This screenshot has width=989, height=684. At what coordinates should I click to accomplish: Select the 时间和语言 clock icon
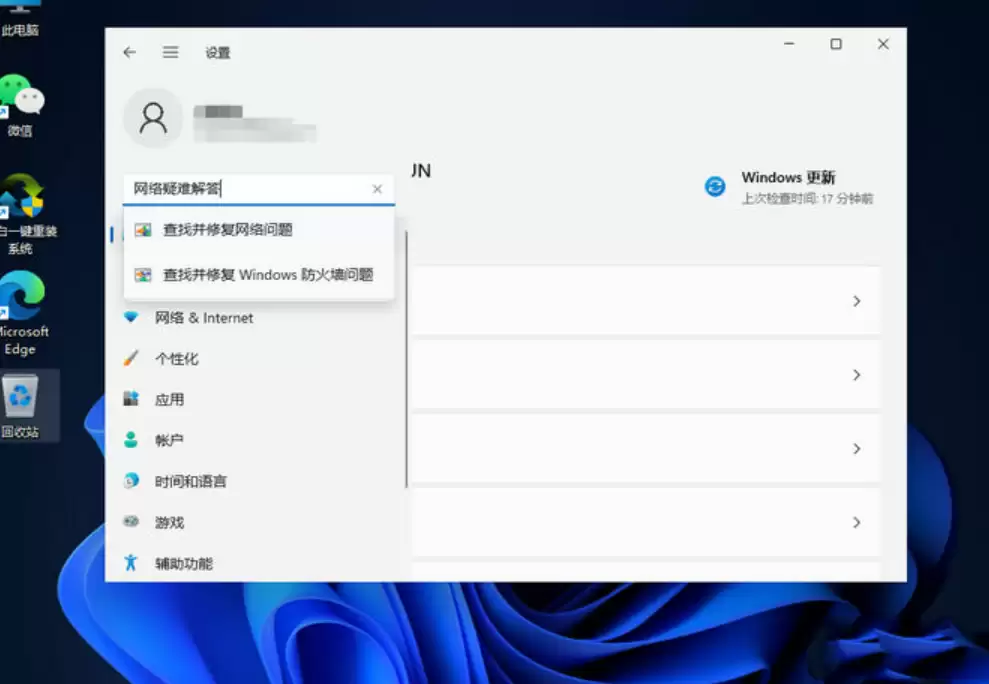[132, 481]
